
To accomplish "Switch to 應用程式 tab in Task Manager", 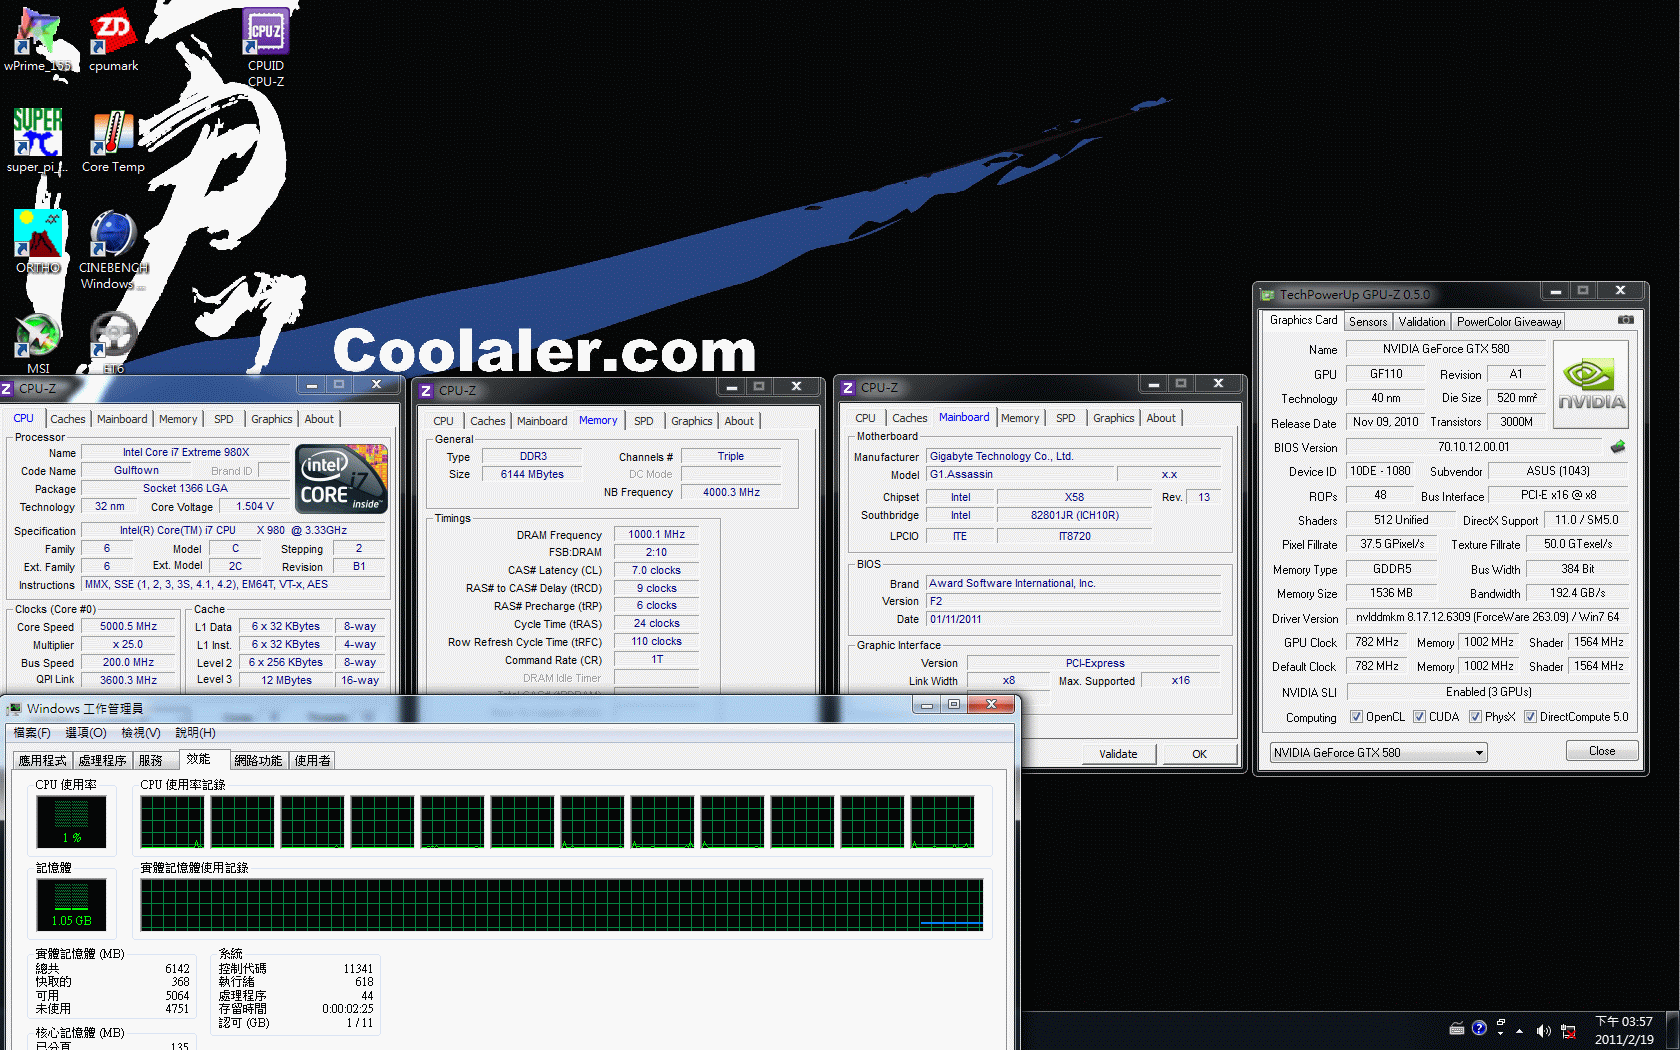I will tap(43, 761).
